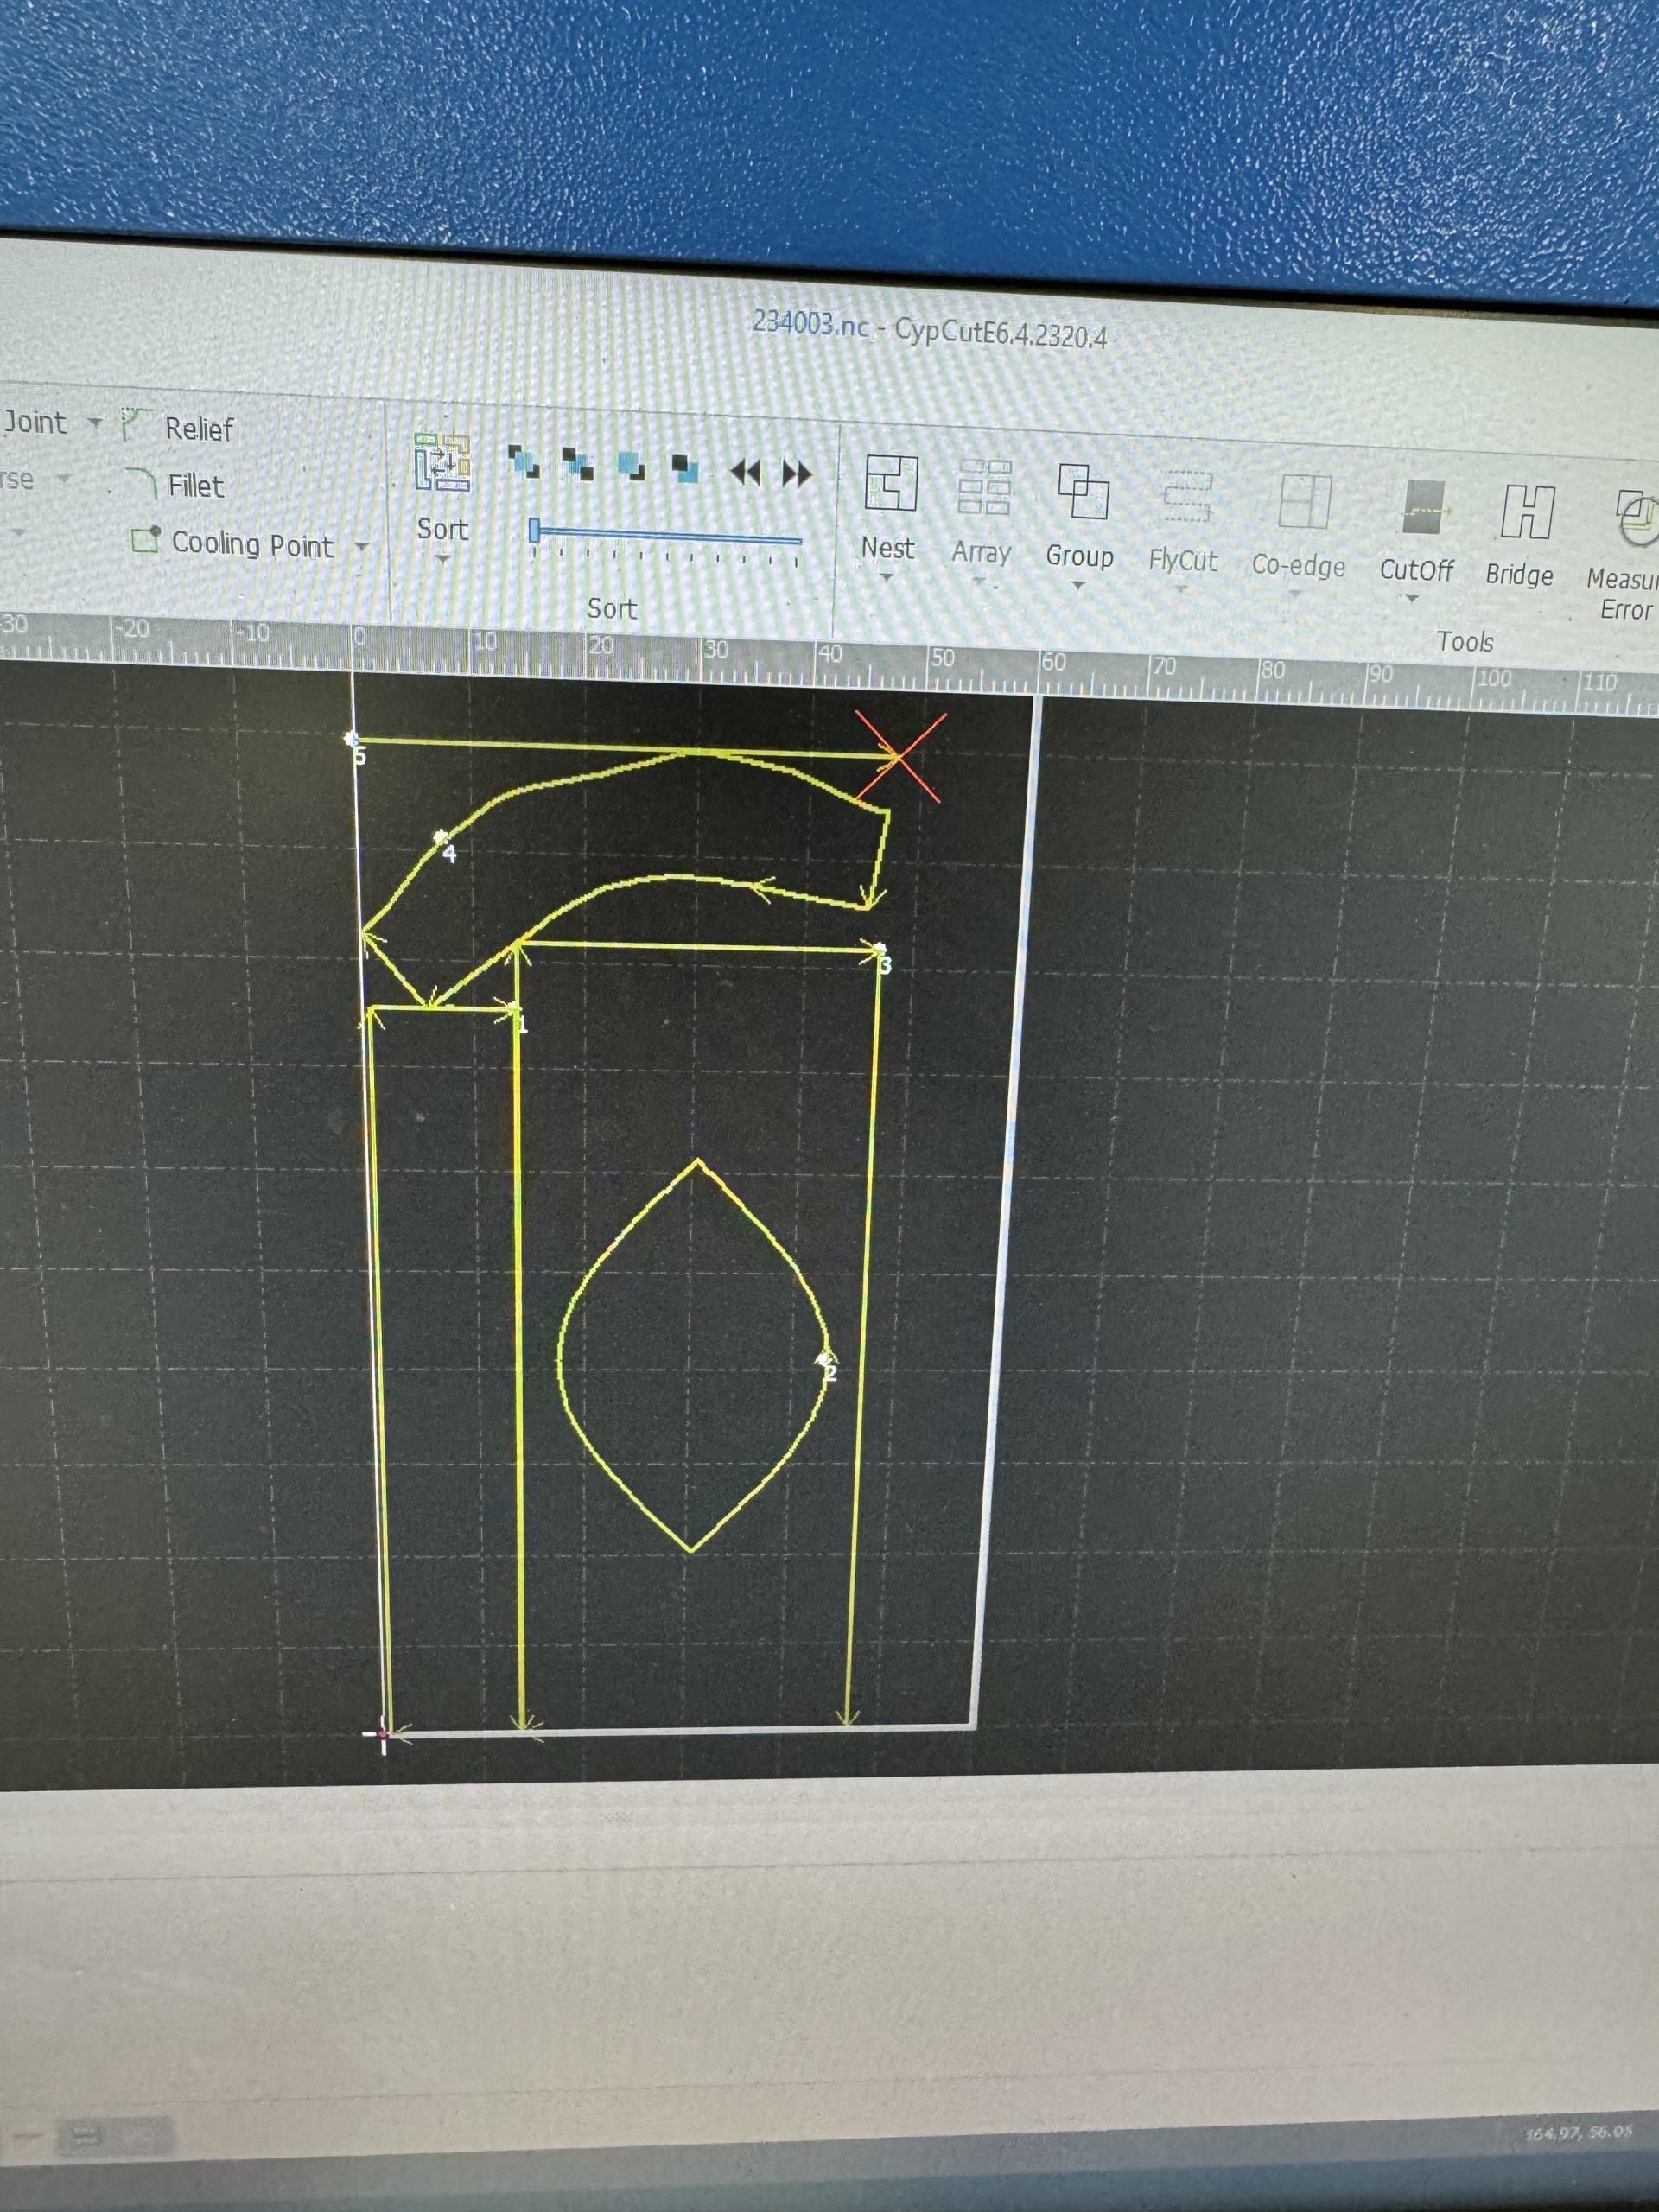The image size is (1659, 2212).
Task: Expand the Cooling Point dropdown arrow
Action: tap(362, 547)
